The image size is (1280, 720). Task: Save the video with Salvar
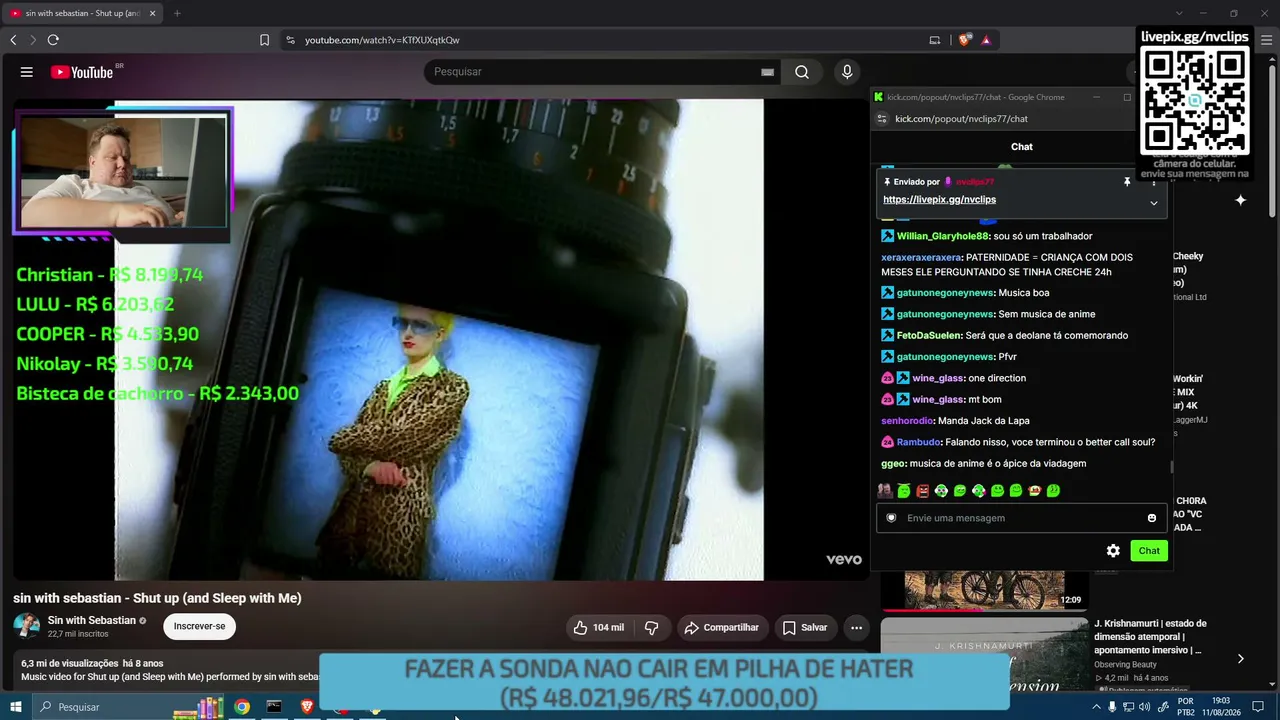point(805,628)
